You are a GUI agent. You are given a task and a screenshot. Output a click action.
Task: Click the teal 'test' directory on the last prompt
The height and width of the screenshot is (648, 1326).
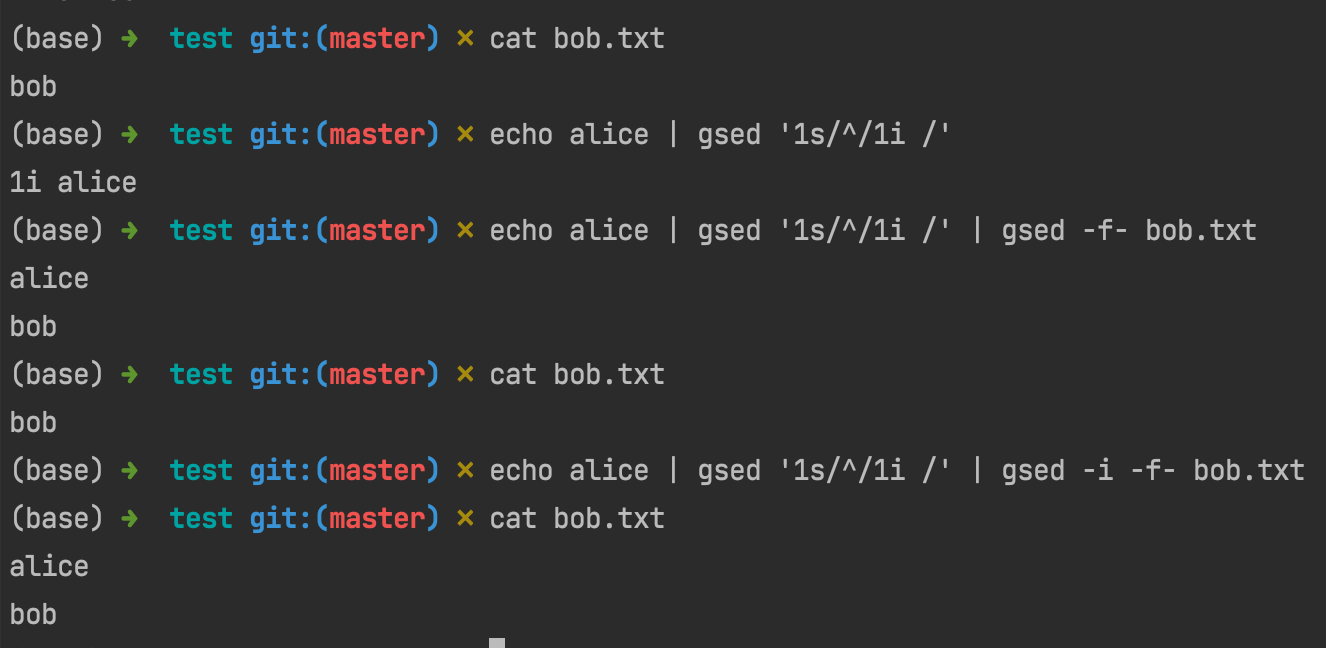point(201,518)
